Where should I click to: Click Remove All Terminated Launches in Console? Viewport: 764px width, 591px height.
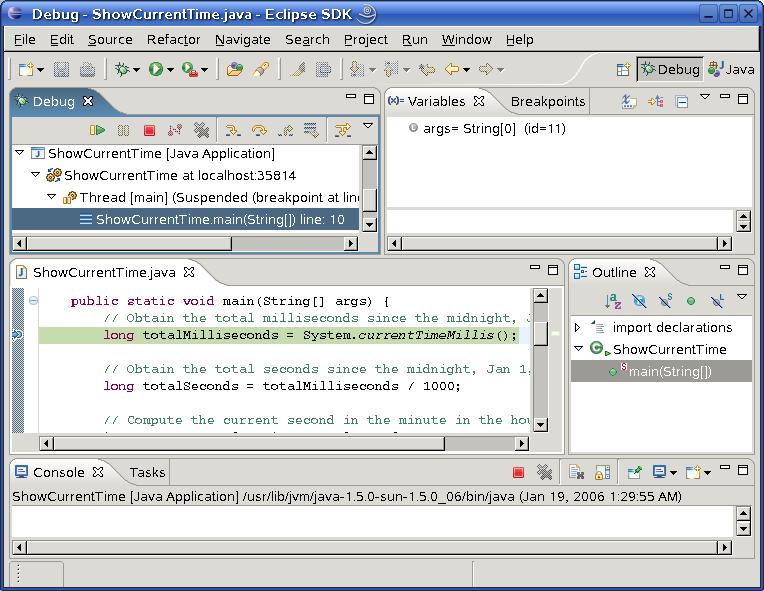point(544,472)
